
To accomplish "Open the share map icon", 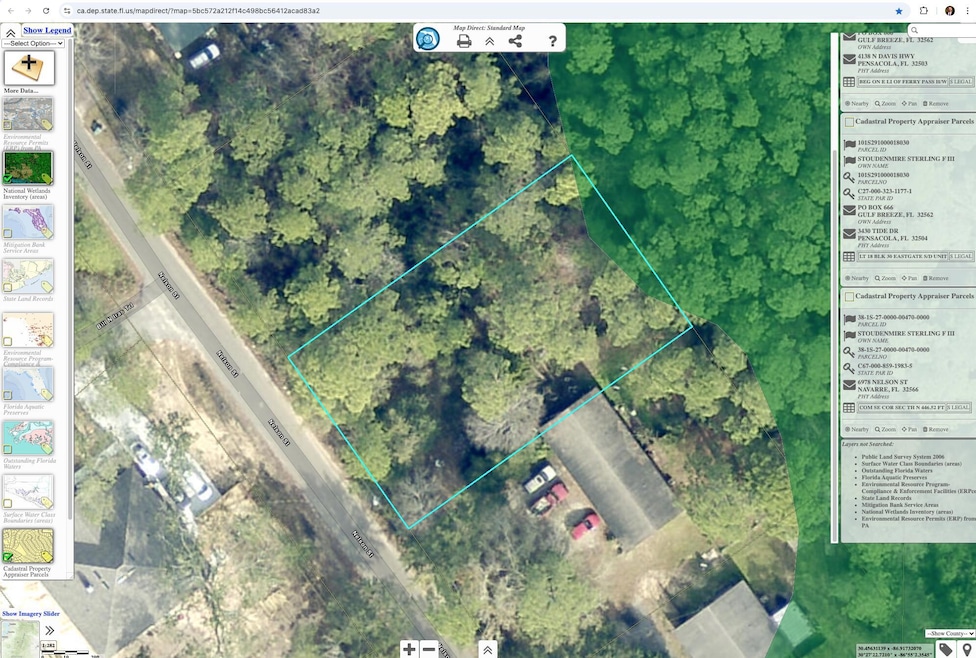I will tap(515, 41).
